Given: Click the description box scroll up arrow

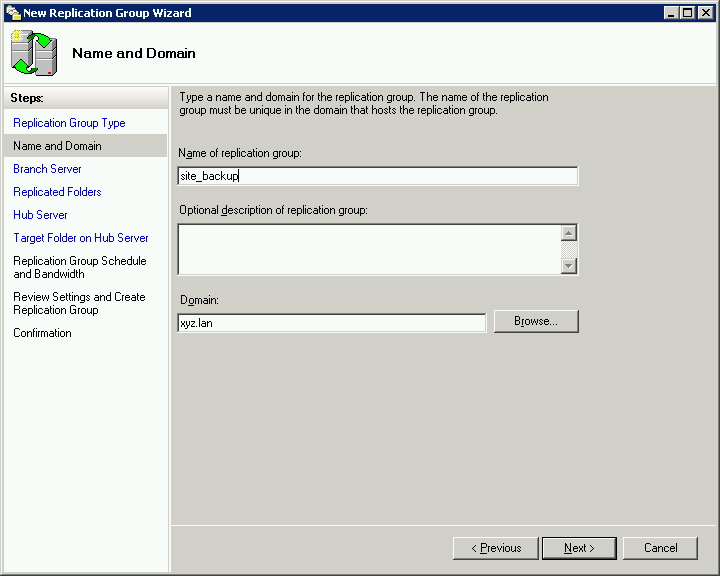Looking at the screenshot, I should pyautogui.click(x=569, y=233).
